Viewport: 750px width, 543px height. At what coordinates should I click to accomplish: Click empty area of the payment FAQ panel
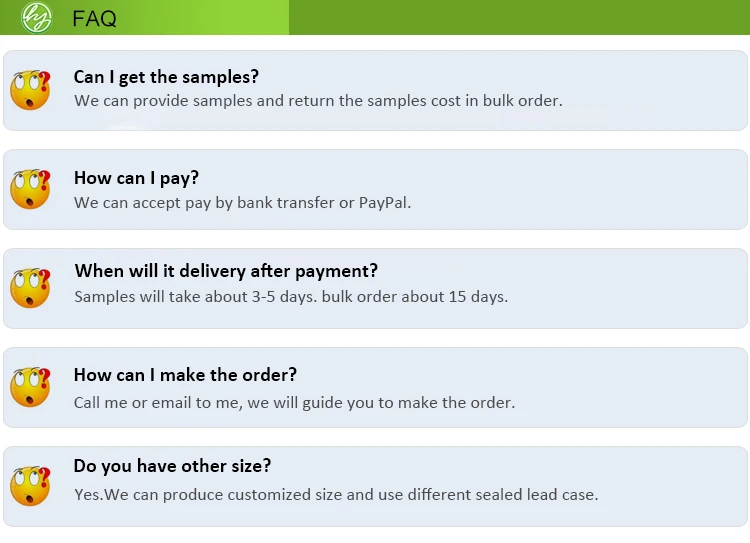[x=600, y=190]
